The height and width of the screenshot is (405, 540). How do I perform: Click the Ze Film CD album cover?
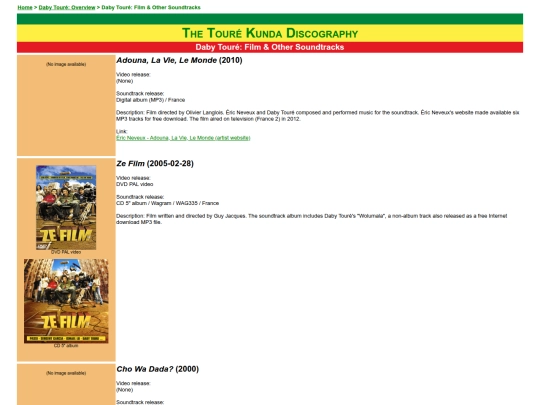click(66, 301)
